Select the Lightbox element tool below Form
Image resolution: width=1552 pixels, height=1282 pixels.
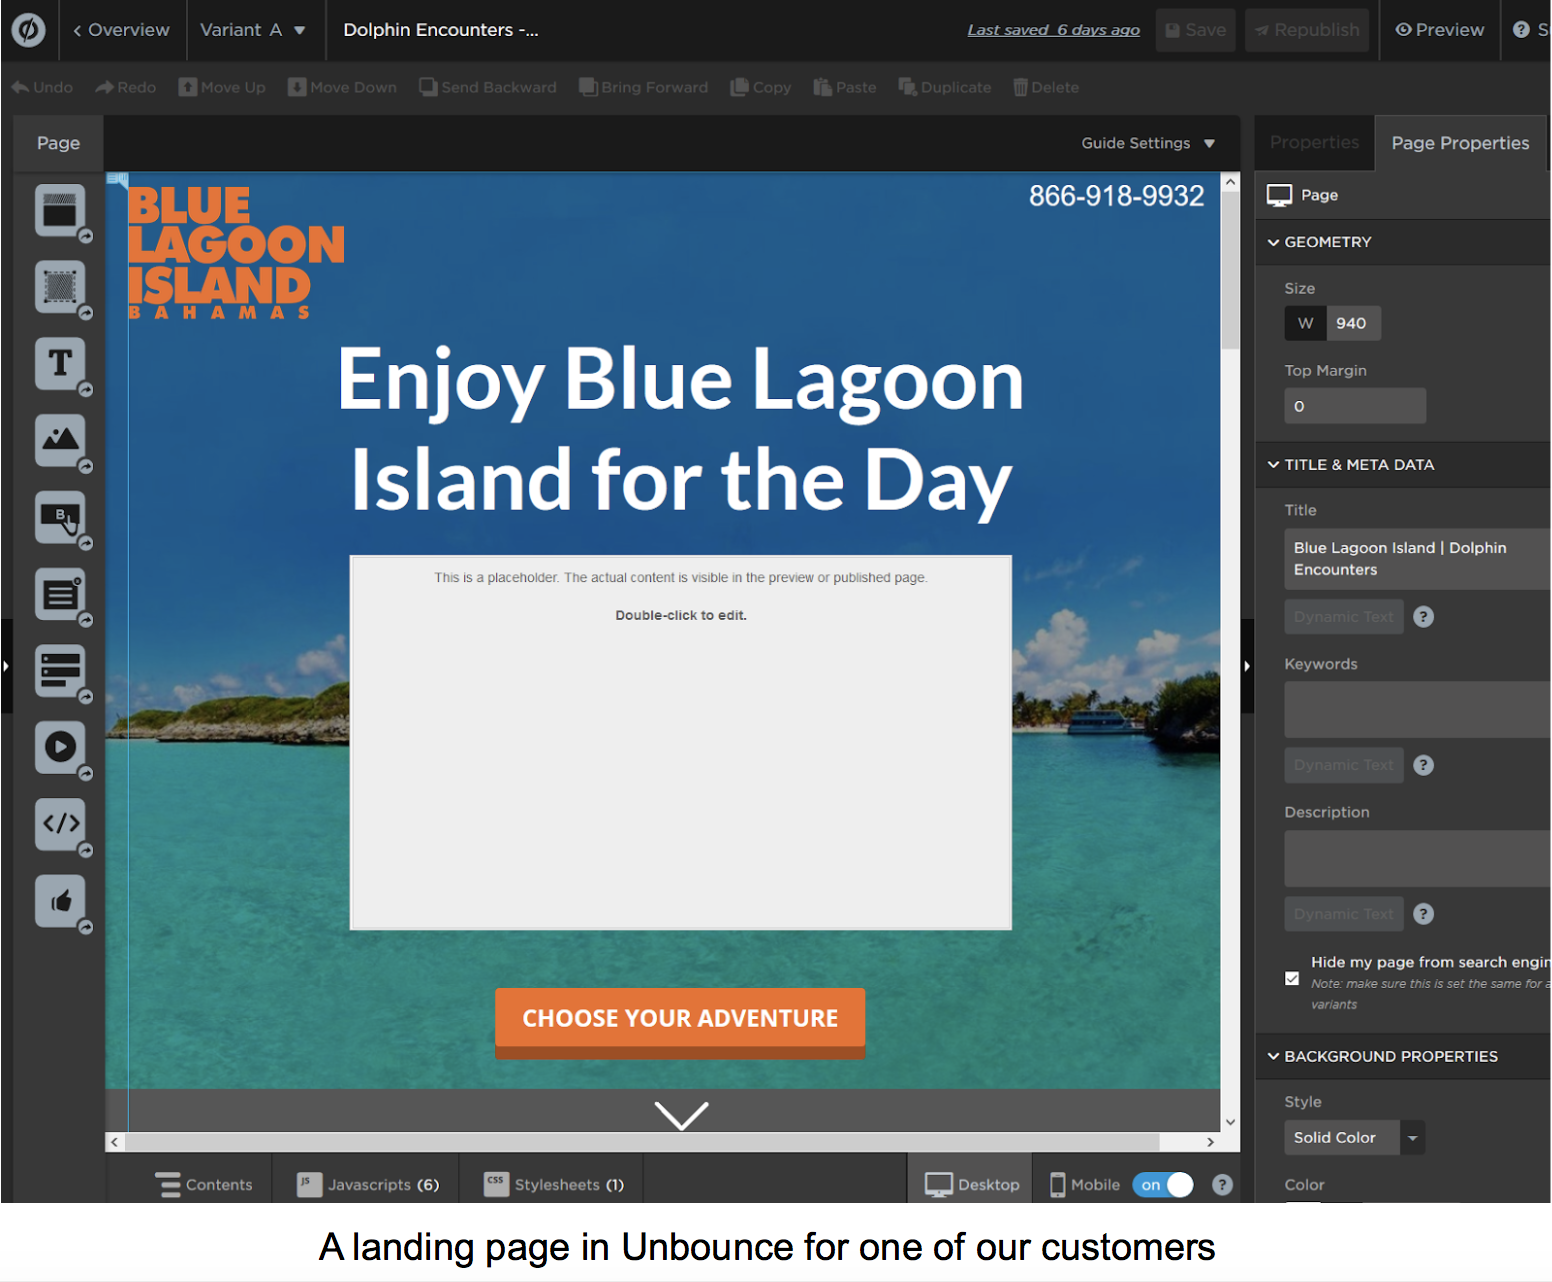pyautogui.click(x=60, y=671)
